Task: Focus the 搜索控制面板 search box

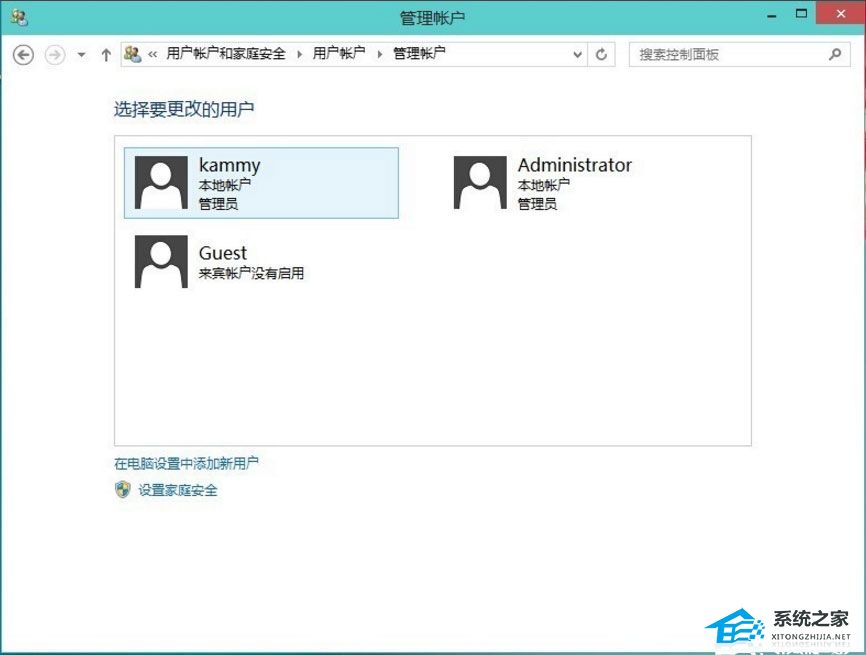Action: click(739, 55)
